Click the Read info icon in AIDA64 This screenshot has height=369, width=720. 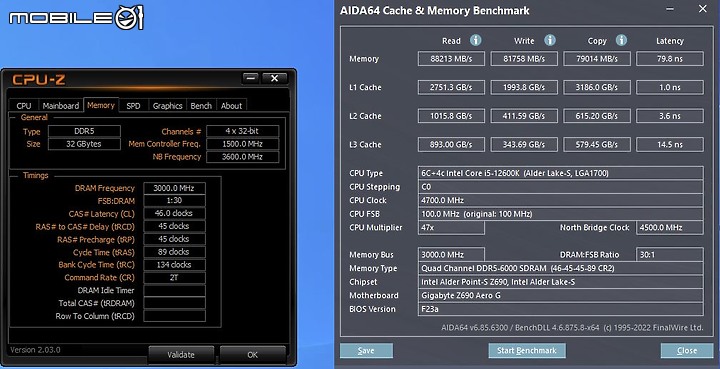(x=476, y=40)
